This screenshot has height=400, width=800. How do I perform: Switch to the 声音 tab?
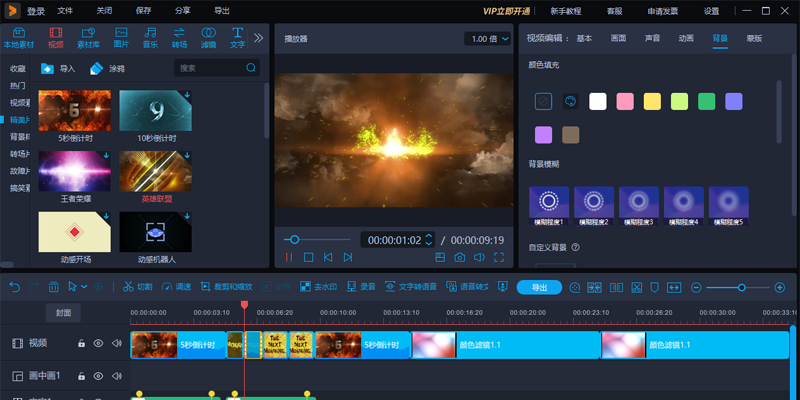click(x=651, y=38)
